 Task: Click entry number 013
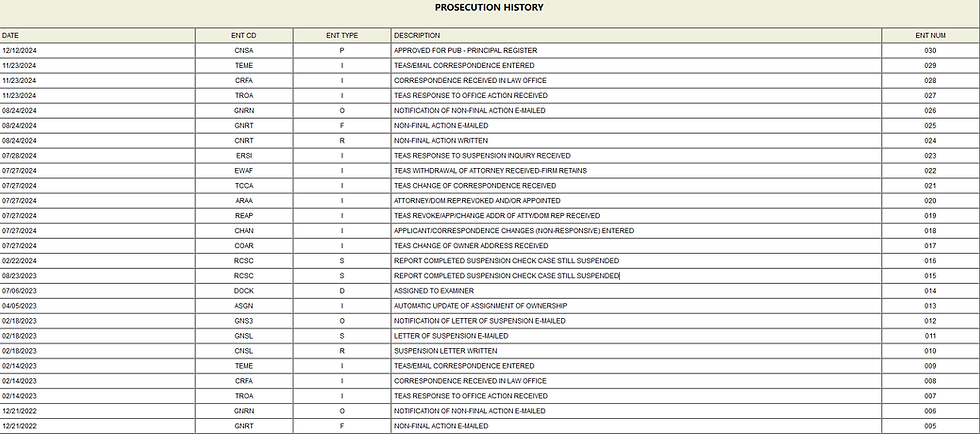pyautogui.click(x=930, y=306)
